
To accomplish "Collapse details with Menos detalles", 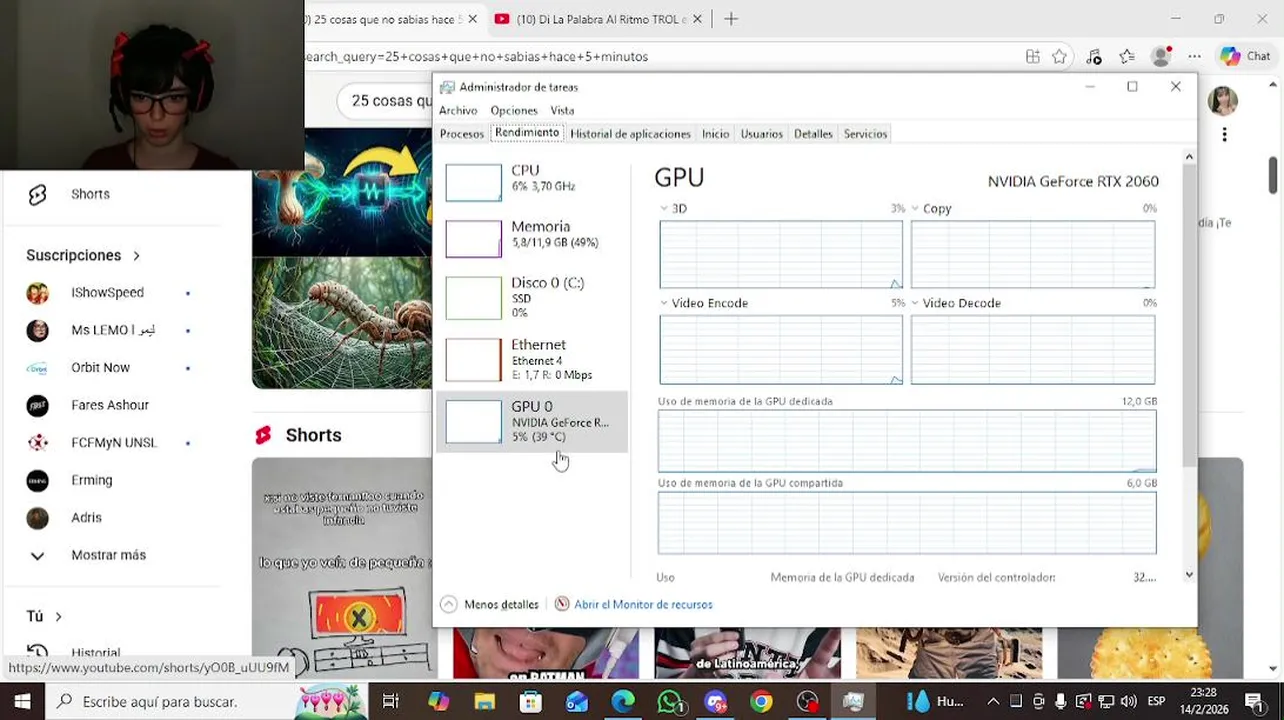I will pyautogui.click(x=490, y=604).
